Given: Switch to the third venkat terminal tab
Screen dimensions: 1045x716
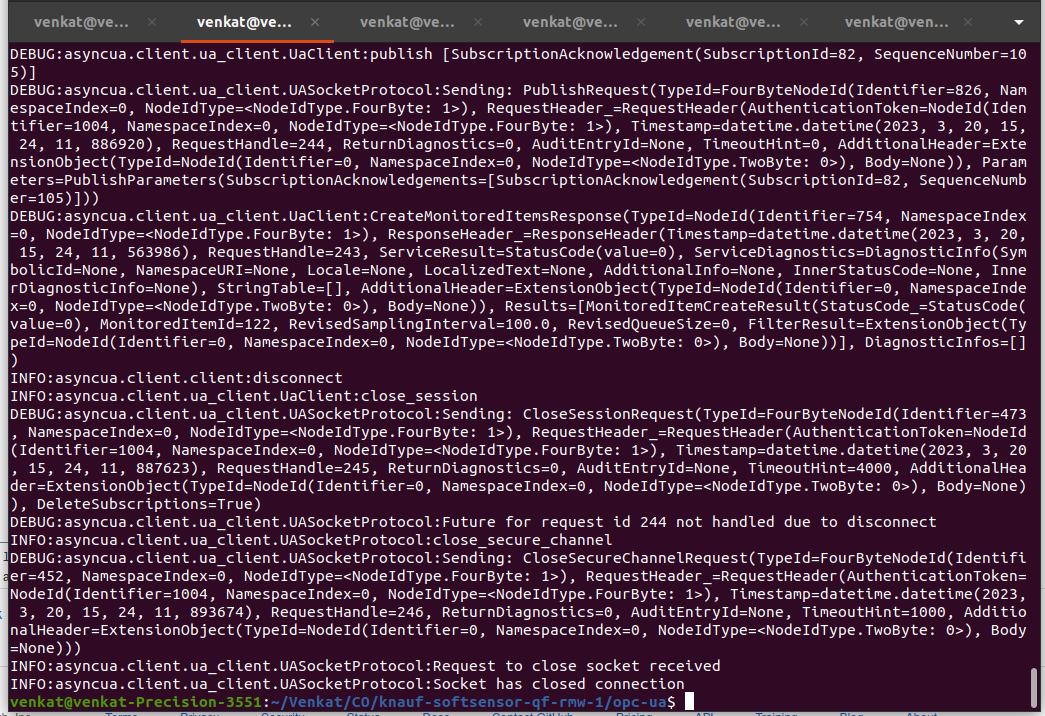Looking at the screenshot, I should pos(407,20).
